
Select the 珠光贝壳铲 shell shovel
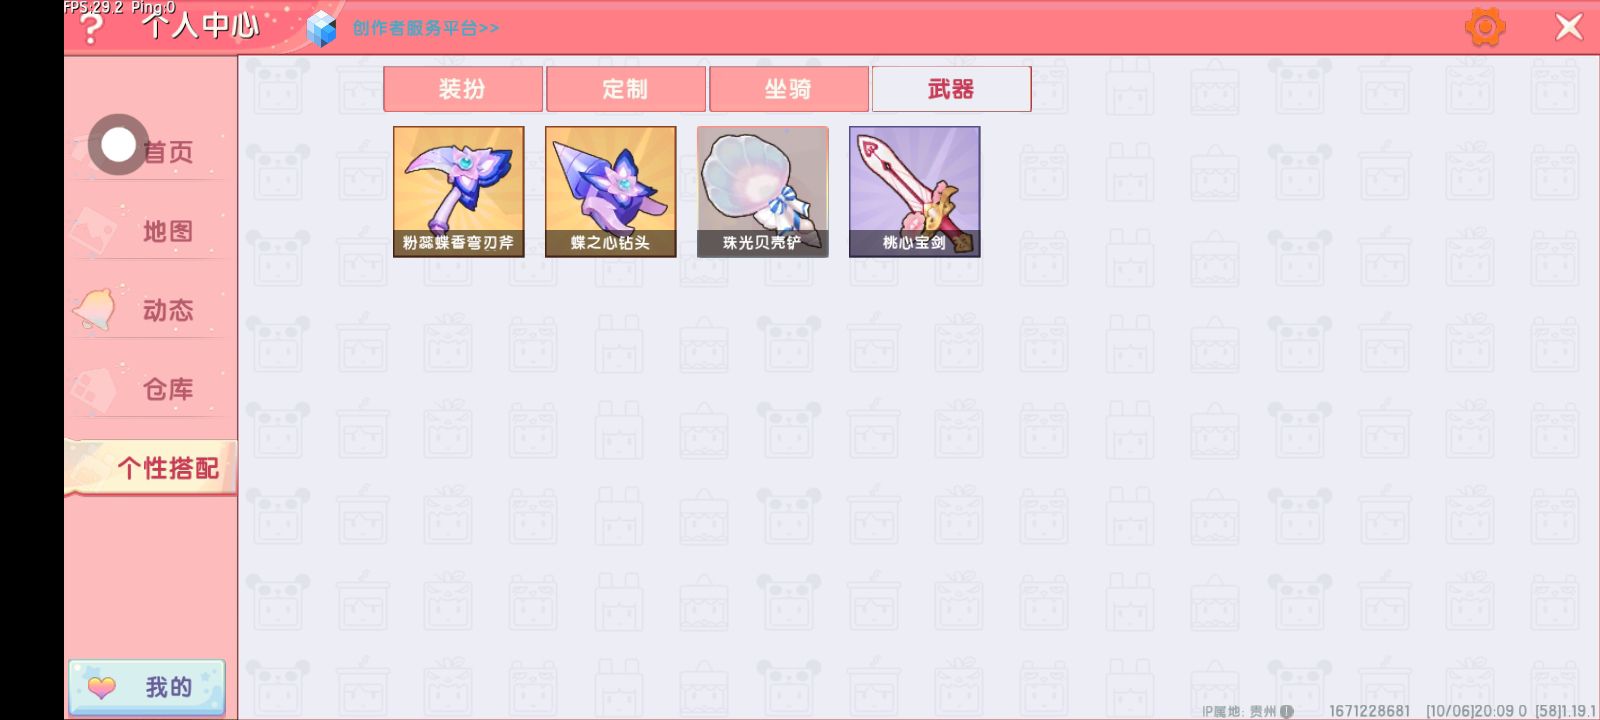click(763, 192)
